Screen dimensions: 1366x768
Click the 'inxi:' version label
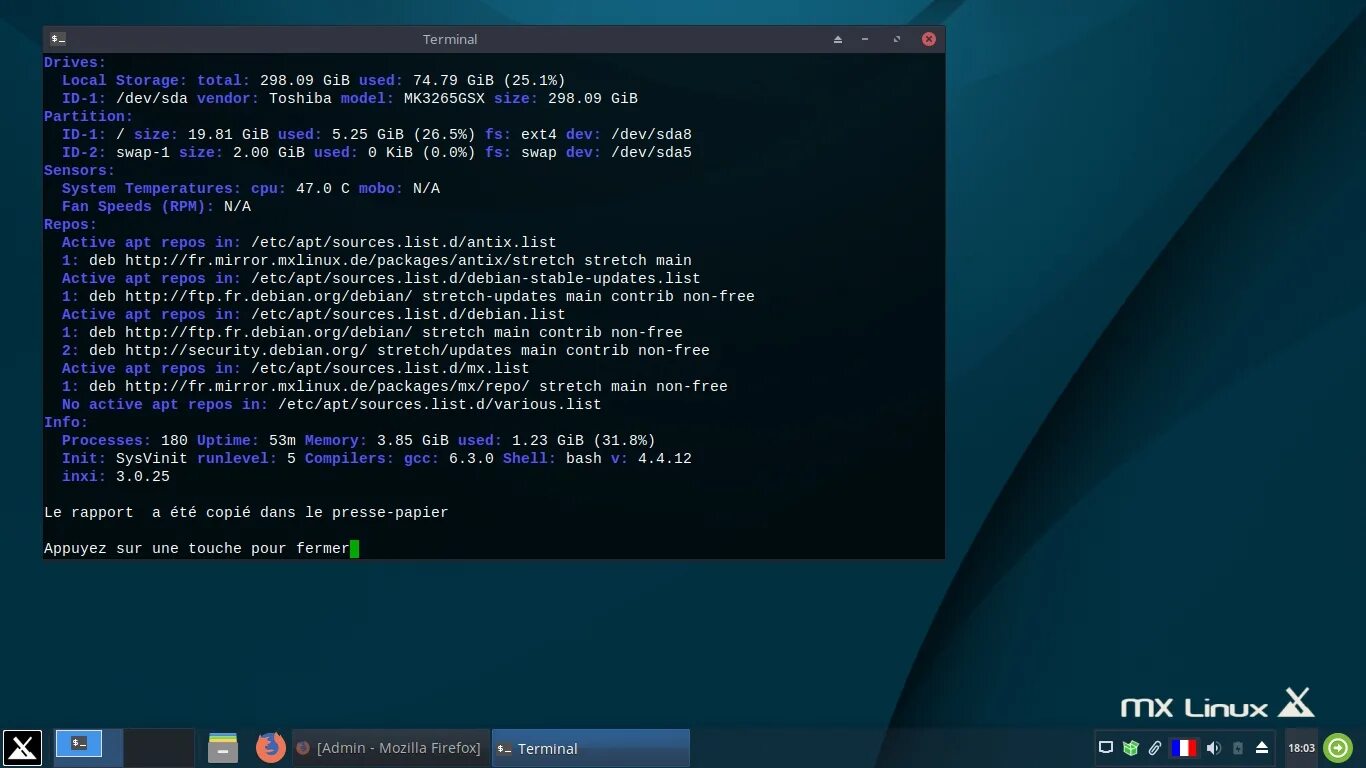[84, 476]
